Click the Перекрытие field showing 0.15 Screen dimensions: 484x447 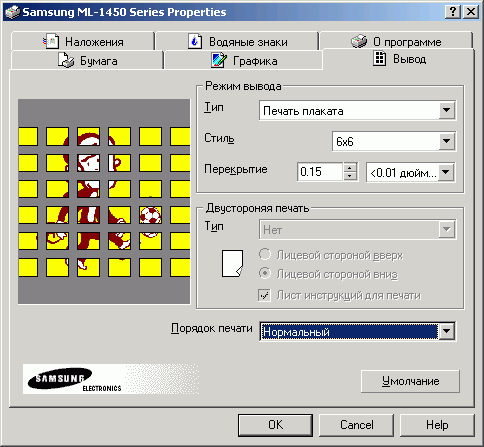(320, 172)
